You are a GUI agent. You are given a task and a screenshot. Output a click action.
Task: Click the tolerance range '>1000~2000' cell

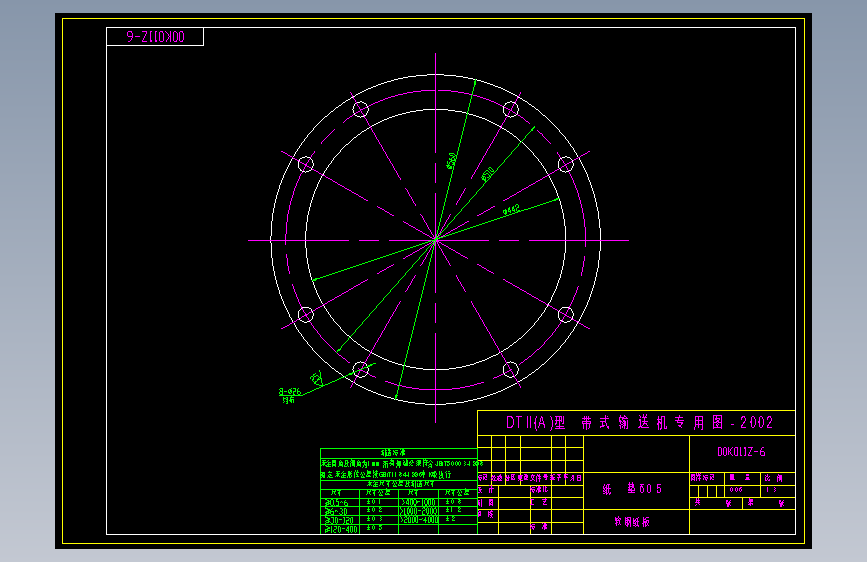pos(419,511)
